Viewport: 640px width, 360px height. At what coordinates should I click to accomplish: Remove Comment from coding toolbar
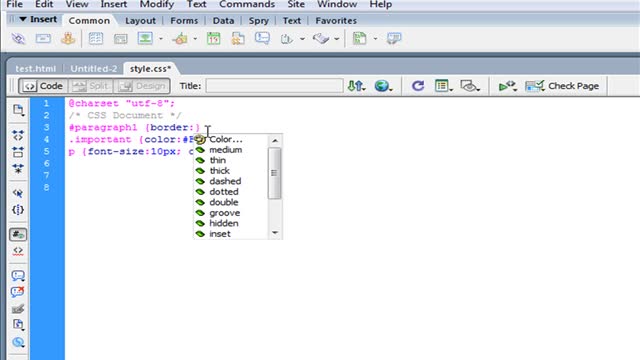tap(18, 292)
